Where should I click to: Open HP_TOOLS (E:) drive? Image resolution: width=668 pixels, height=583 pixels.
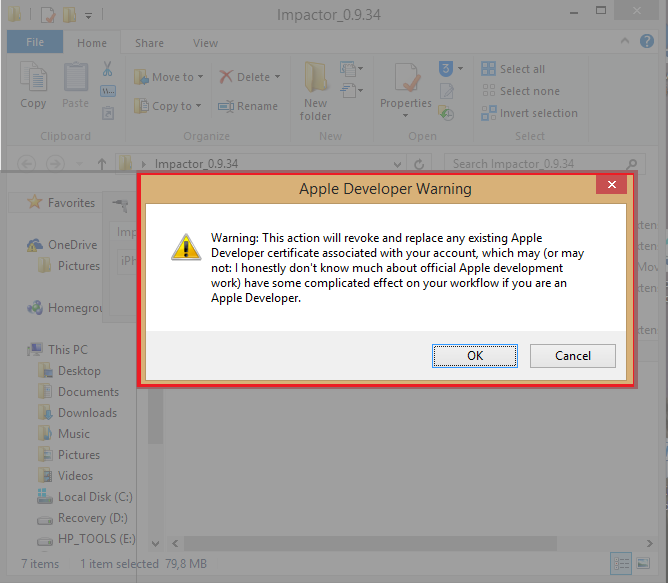point(86,539)
